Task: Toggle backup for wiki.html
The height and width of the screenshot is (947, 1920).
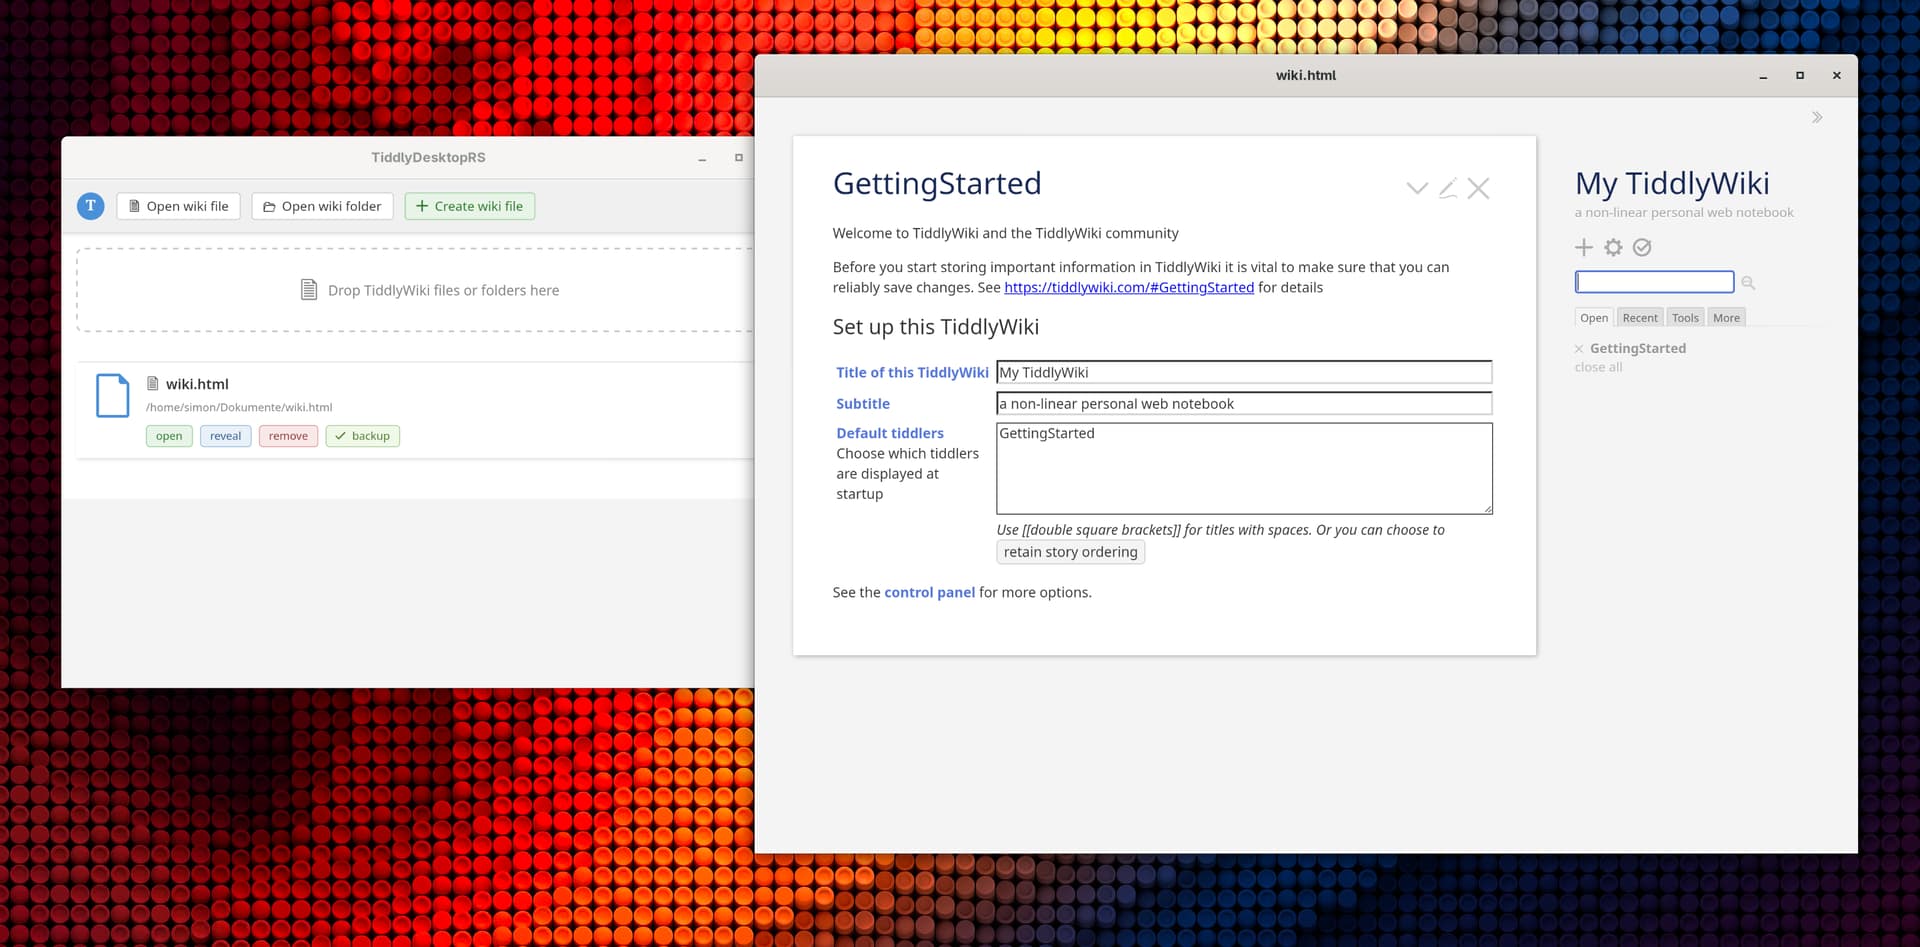Action: point(362,436)
